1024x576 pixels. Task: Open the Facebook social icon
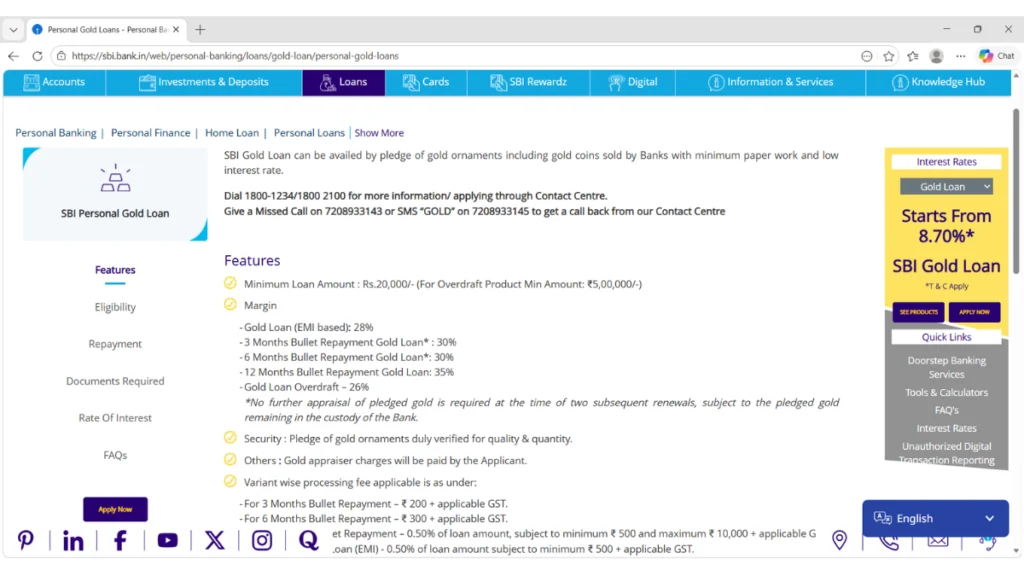(x=120, y=540)
